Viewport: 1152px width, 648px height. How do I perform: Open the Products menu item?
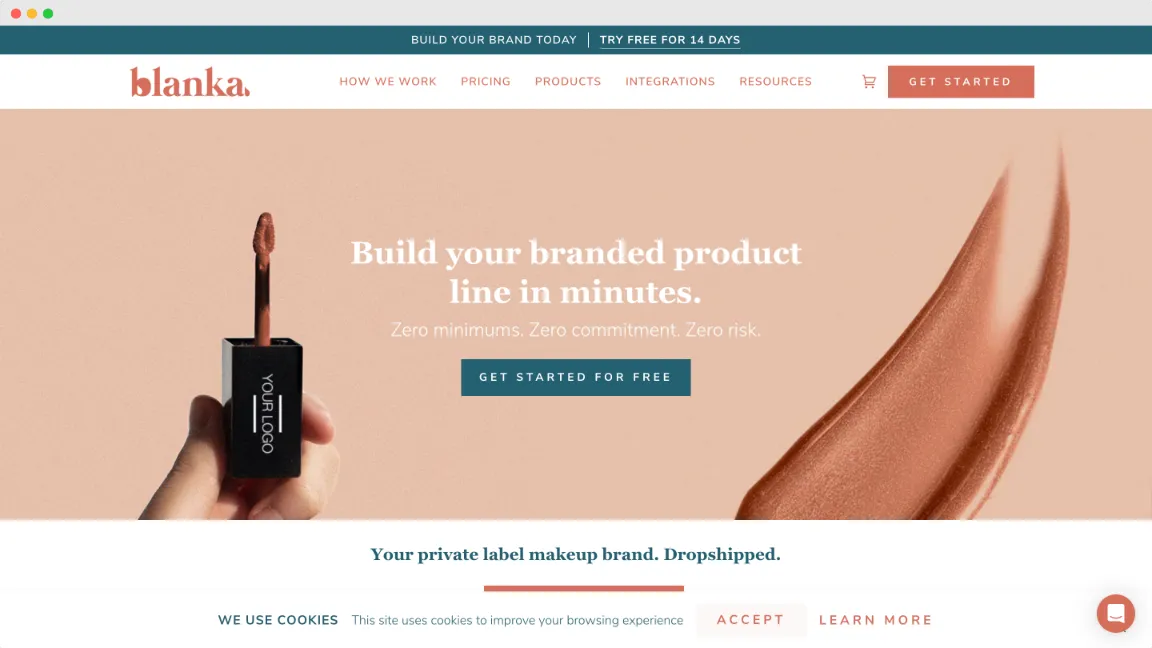point(568,82)
